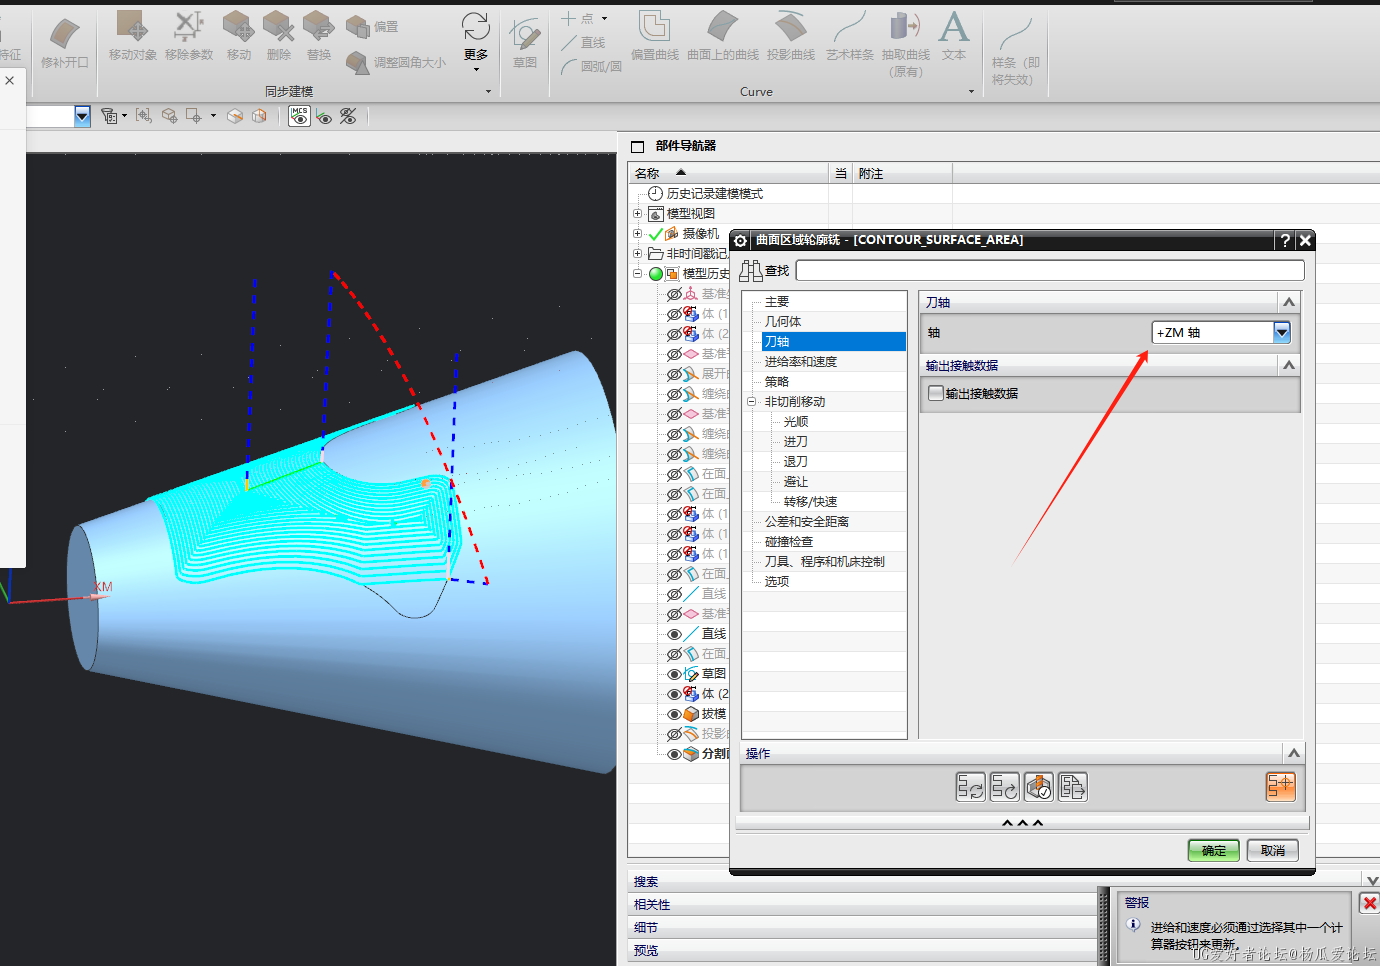Select 主要 in the dialog tree
Image resolution: width=1380 pixels, height=966 pixels.
click(x=776, y=301)
